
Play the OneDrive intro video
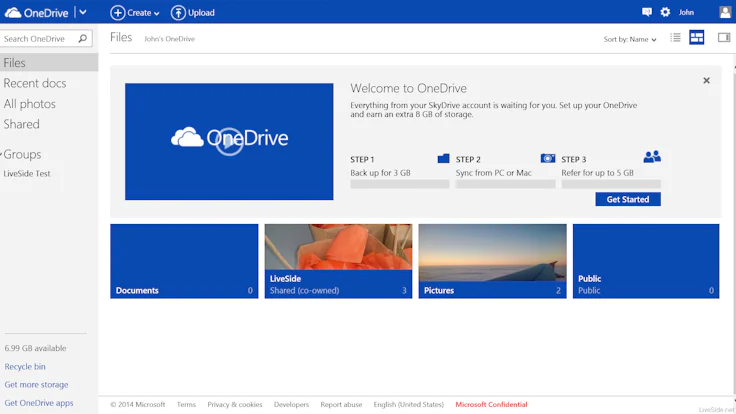click(229, 141)
